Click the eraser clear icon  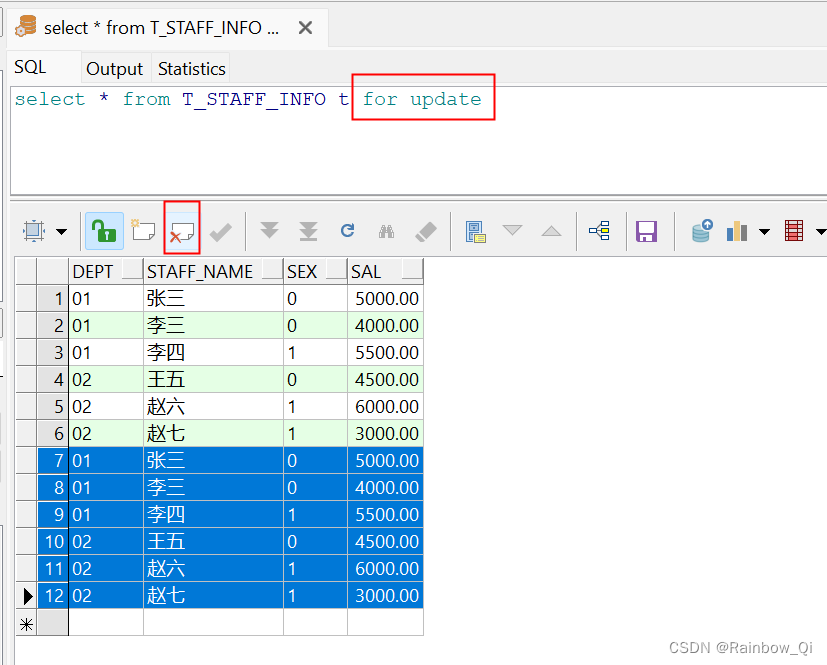pos(424,230)
